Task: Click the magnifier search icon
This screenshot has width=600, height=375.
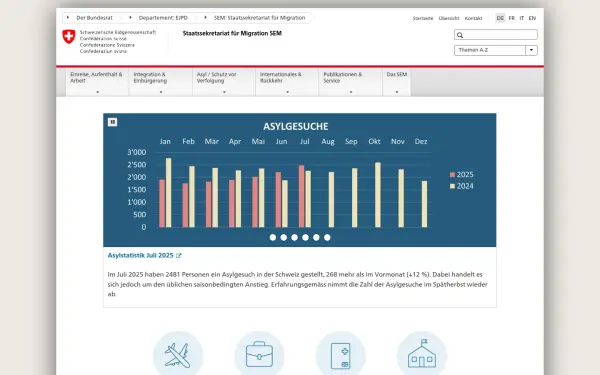Action: pyautogui.click(x=460, y=35)
